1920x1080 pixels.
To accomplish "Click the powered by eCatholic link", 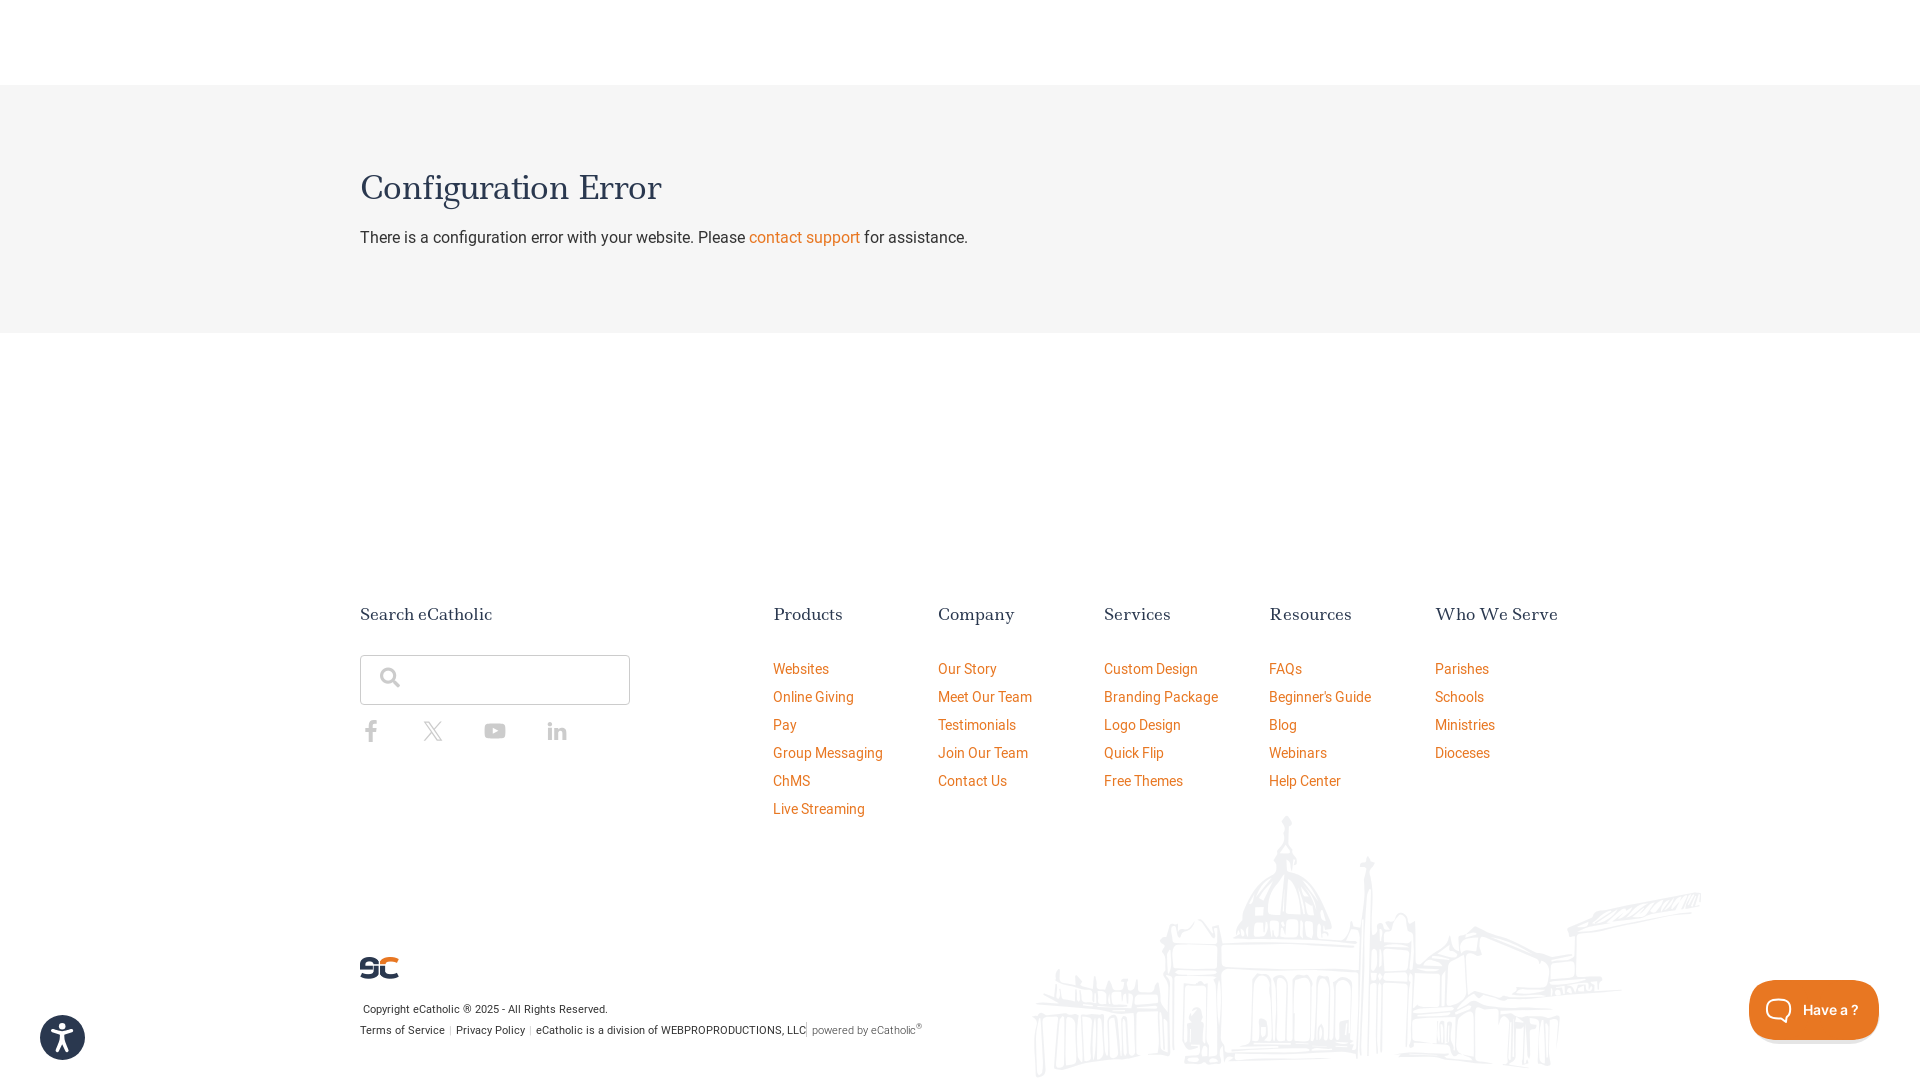I will 865,1031.
